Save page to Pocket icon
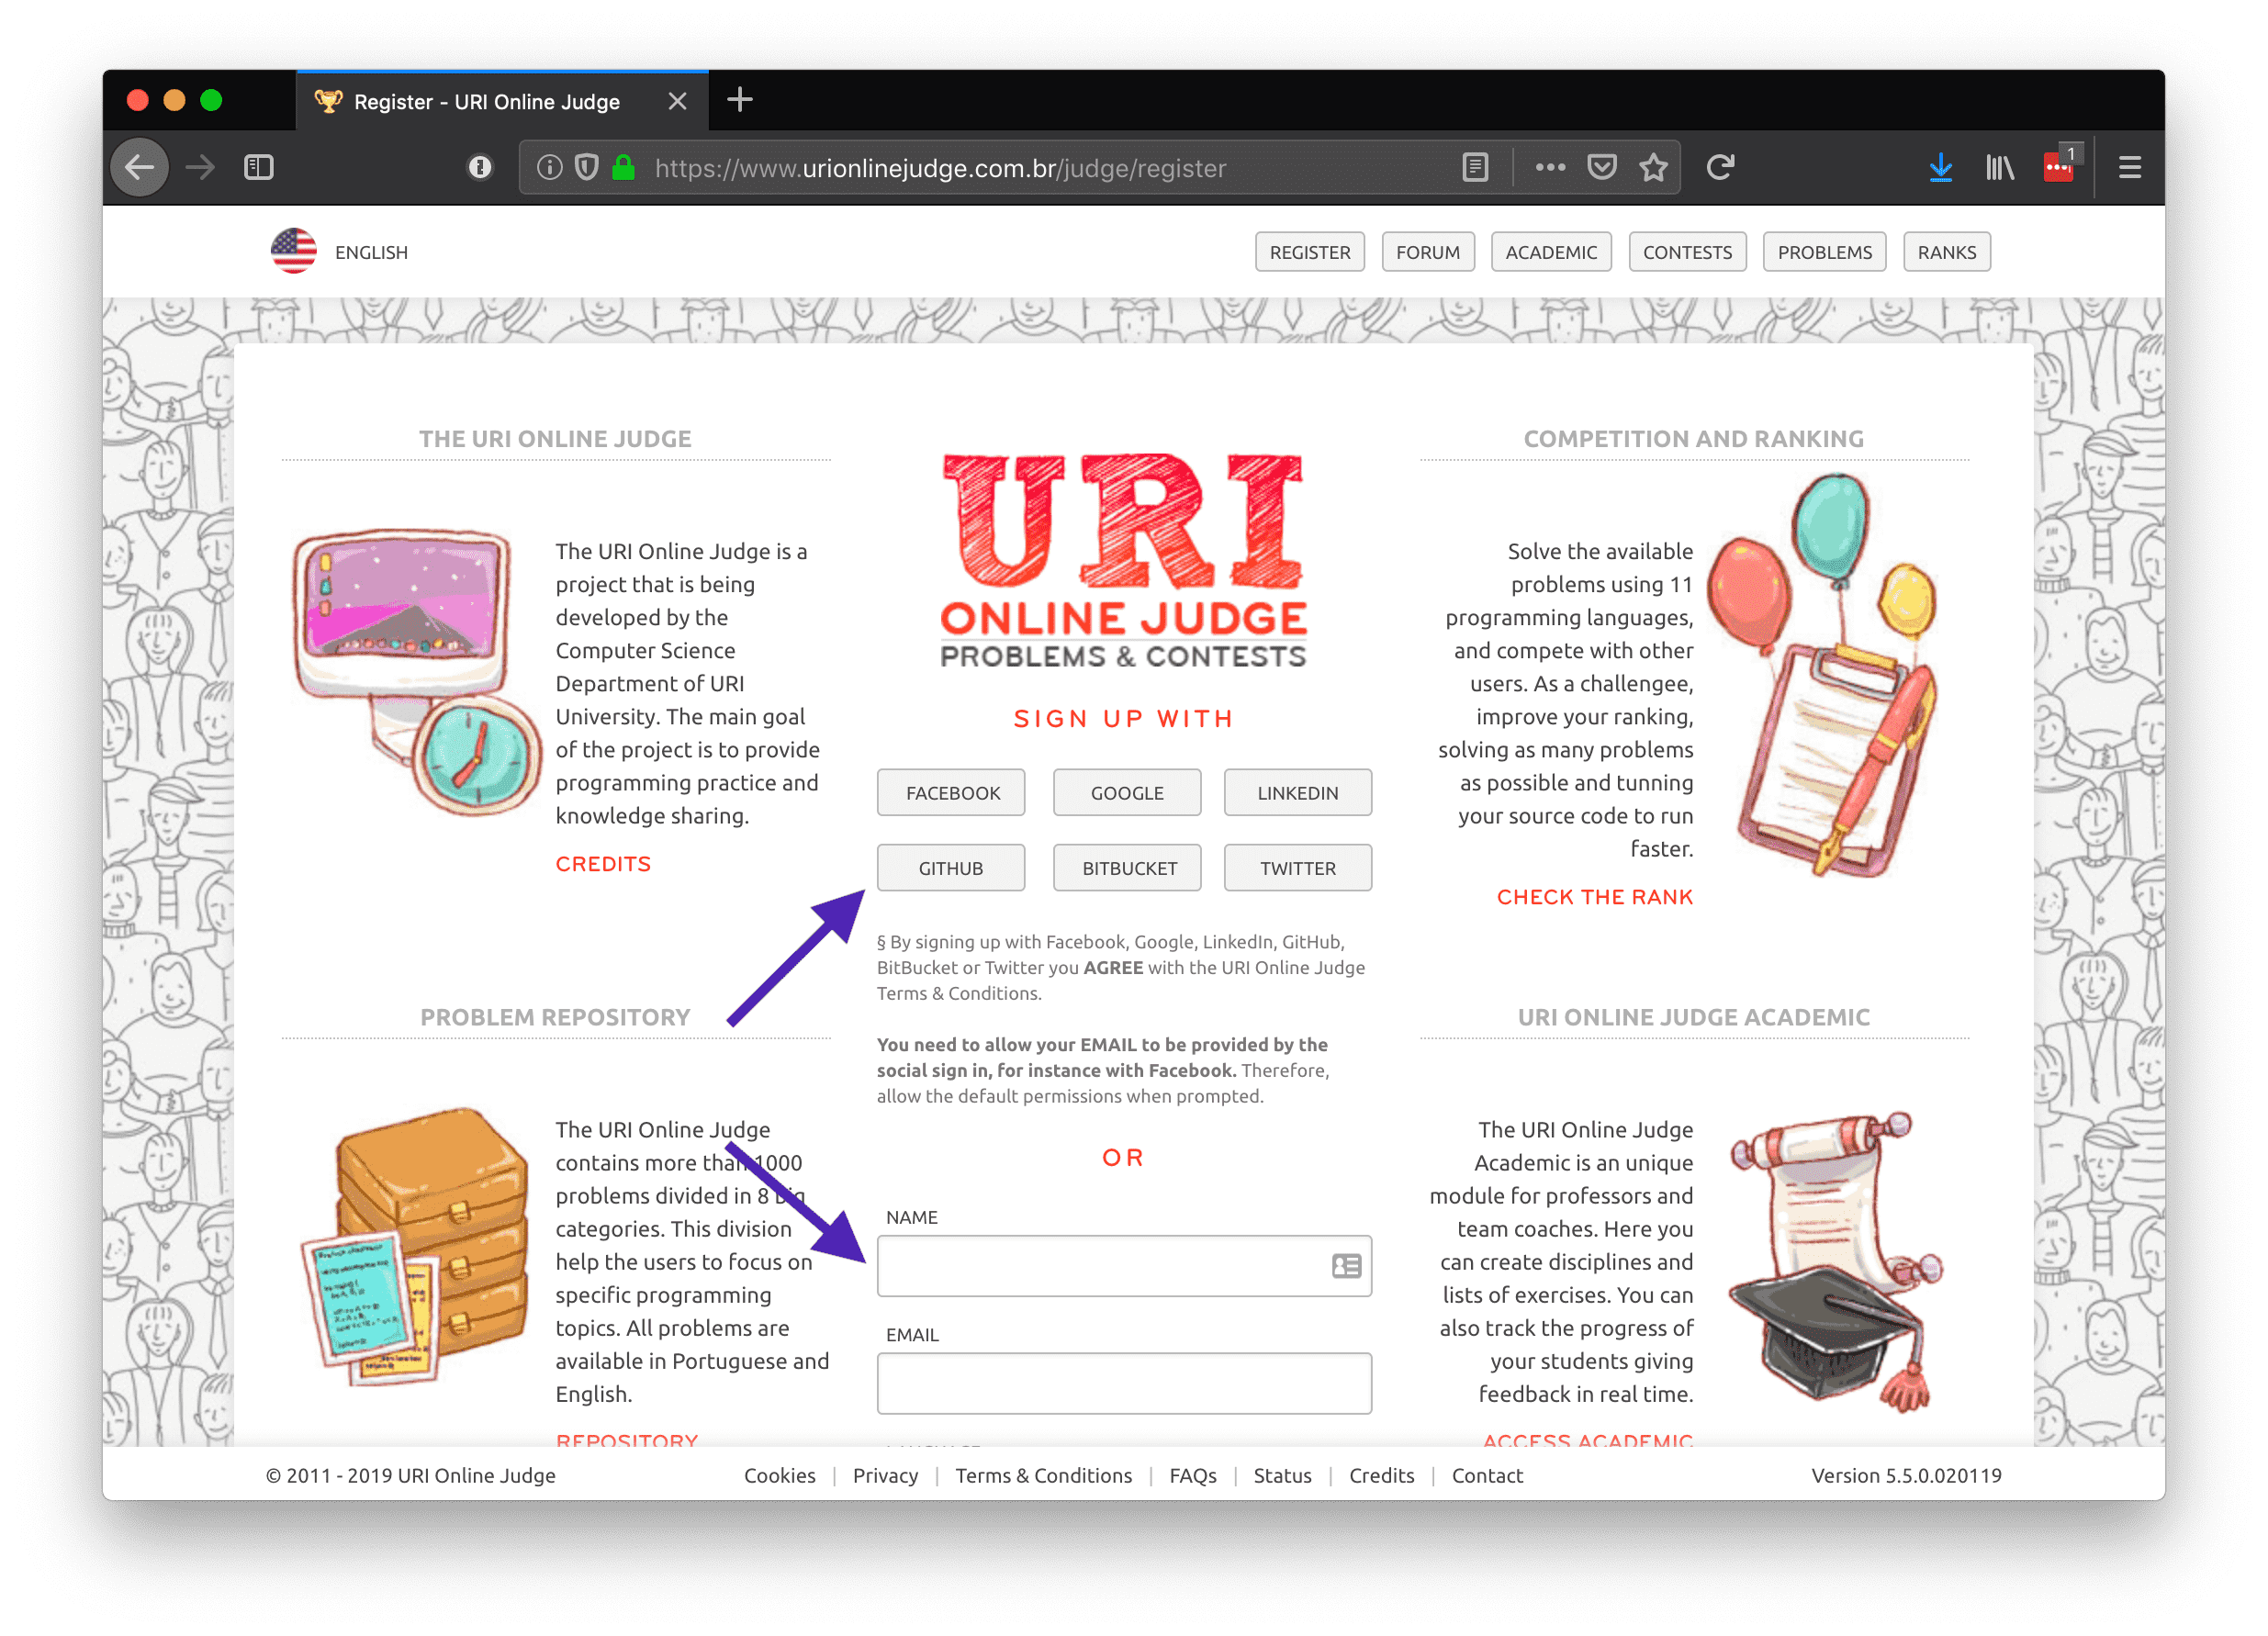Image resolution: width=2268 pixels, height=1636 pixels. [x=1602, y=167]
